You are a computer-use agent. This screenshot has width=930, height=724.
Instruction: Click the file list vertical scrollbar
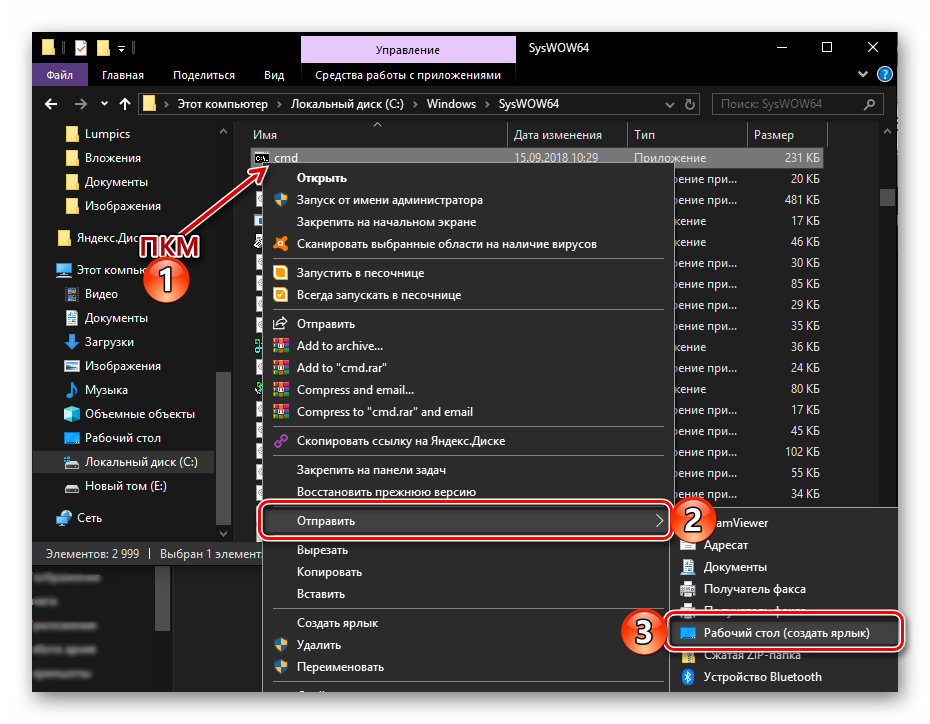[887, 300]
